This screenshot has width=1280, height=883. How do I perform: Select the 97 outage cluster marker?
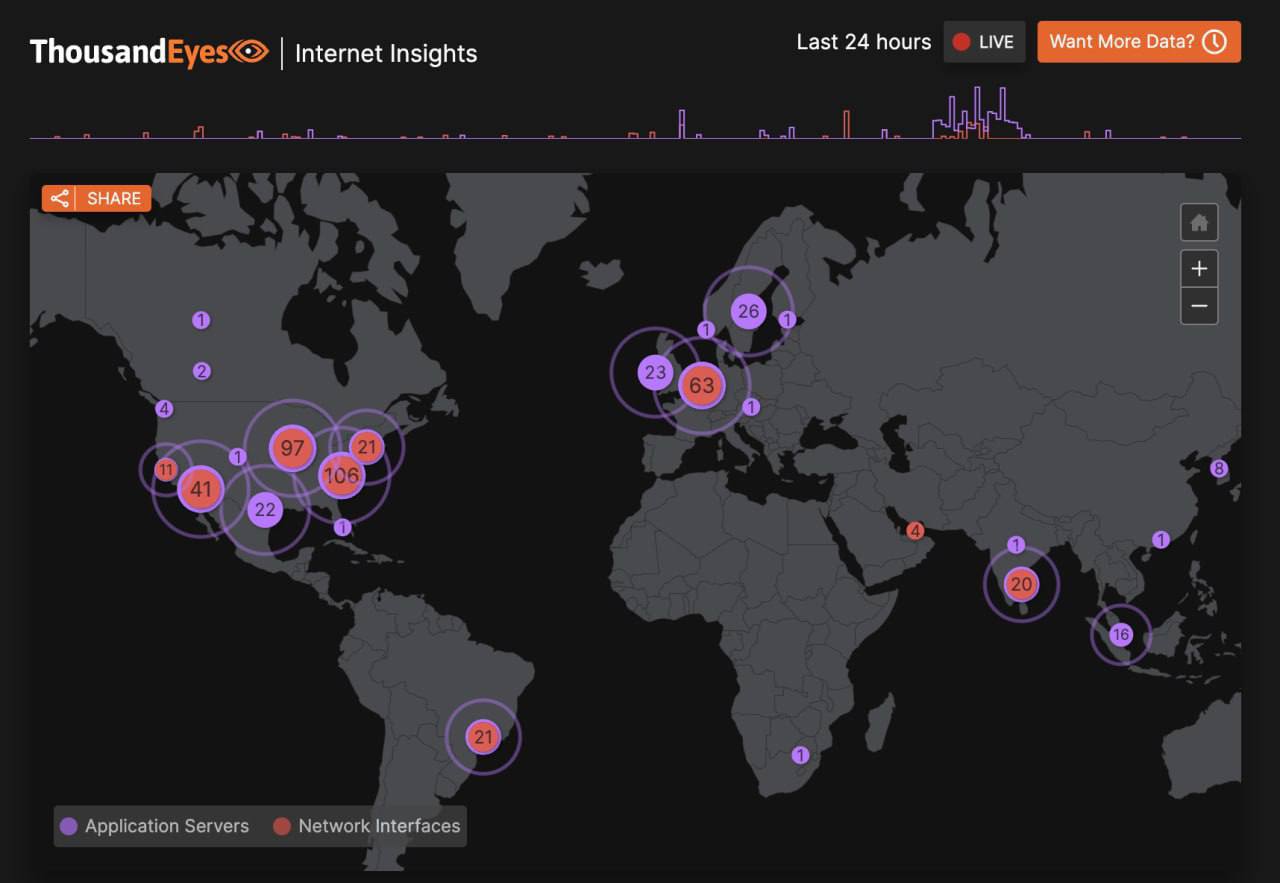292,448
